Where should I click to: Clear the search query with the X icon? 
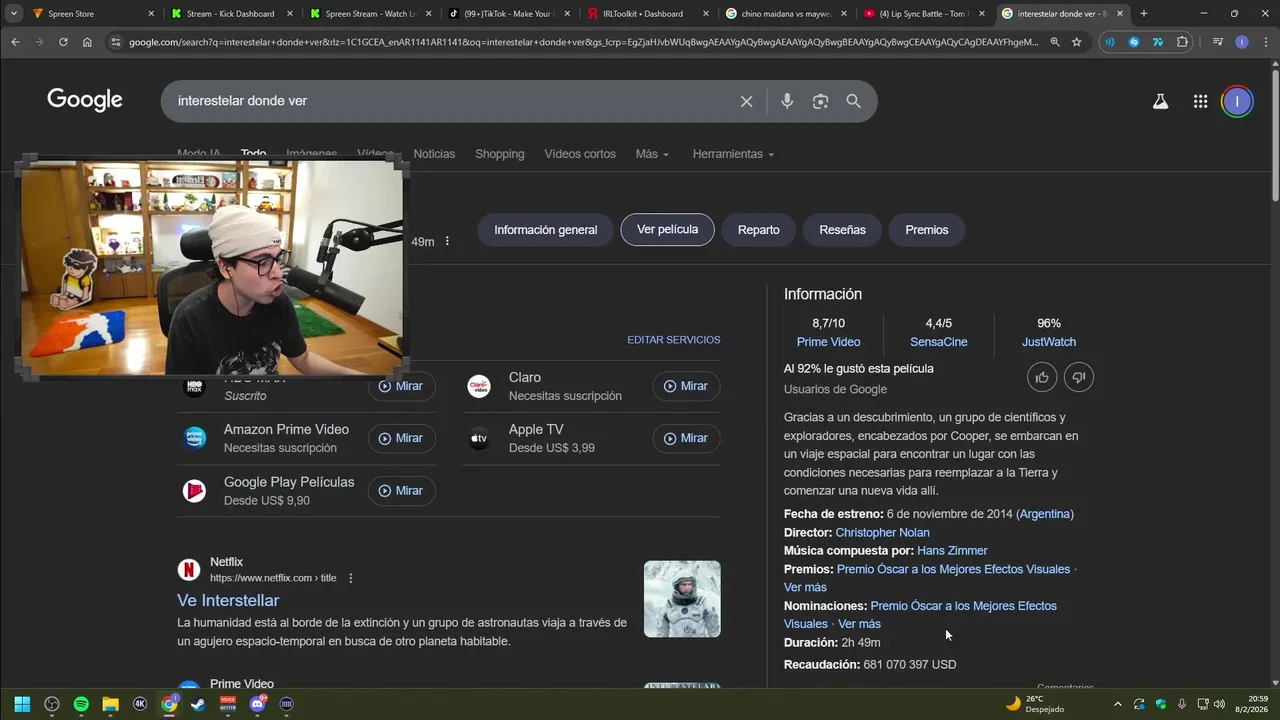pyautogui.click(x=746, y=101)
